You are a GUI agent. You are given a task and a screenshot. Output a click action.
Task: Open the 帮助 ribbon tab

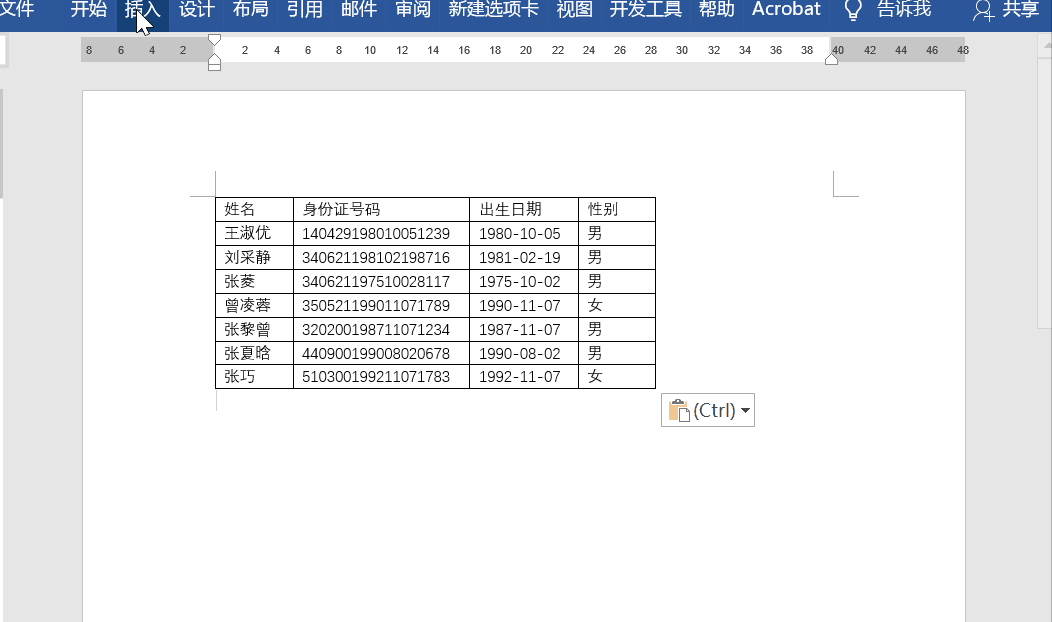coord(717,9)
